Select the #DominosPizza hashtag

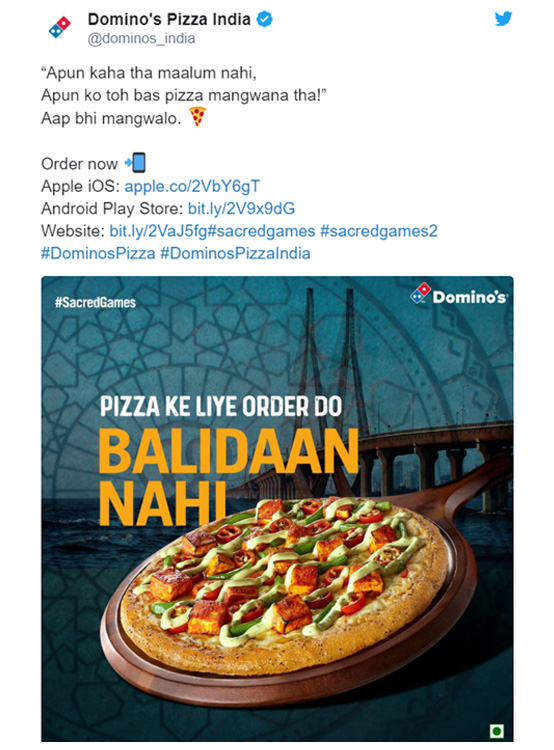98,253
